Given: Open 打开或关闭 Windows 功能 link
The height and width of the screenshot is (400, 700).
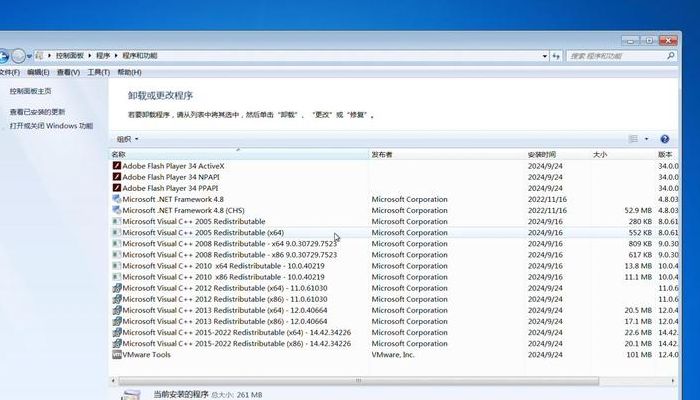Looking at the screenshot, I should coord(51,126).
